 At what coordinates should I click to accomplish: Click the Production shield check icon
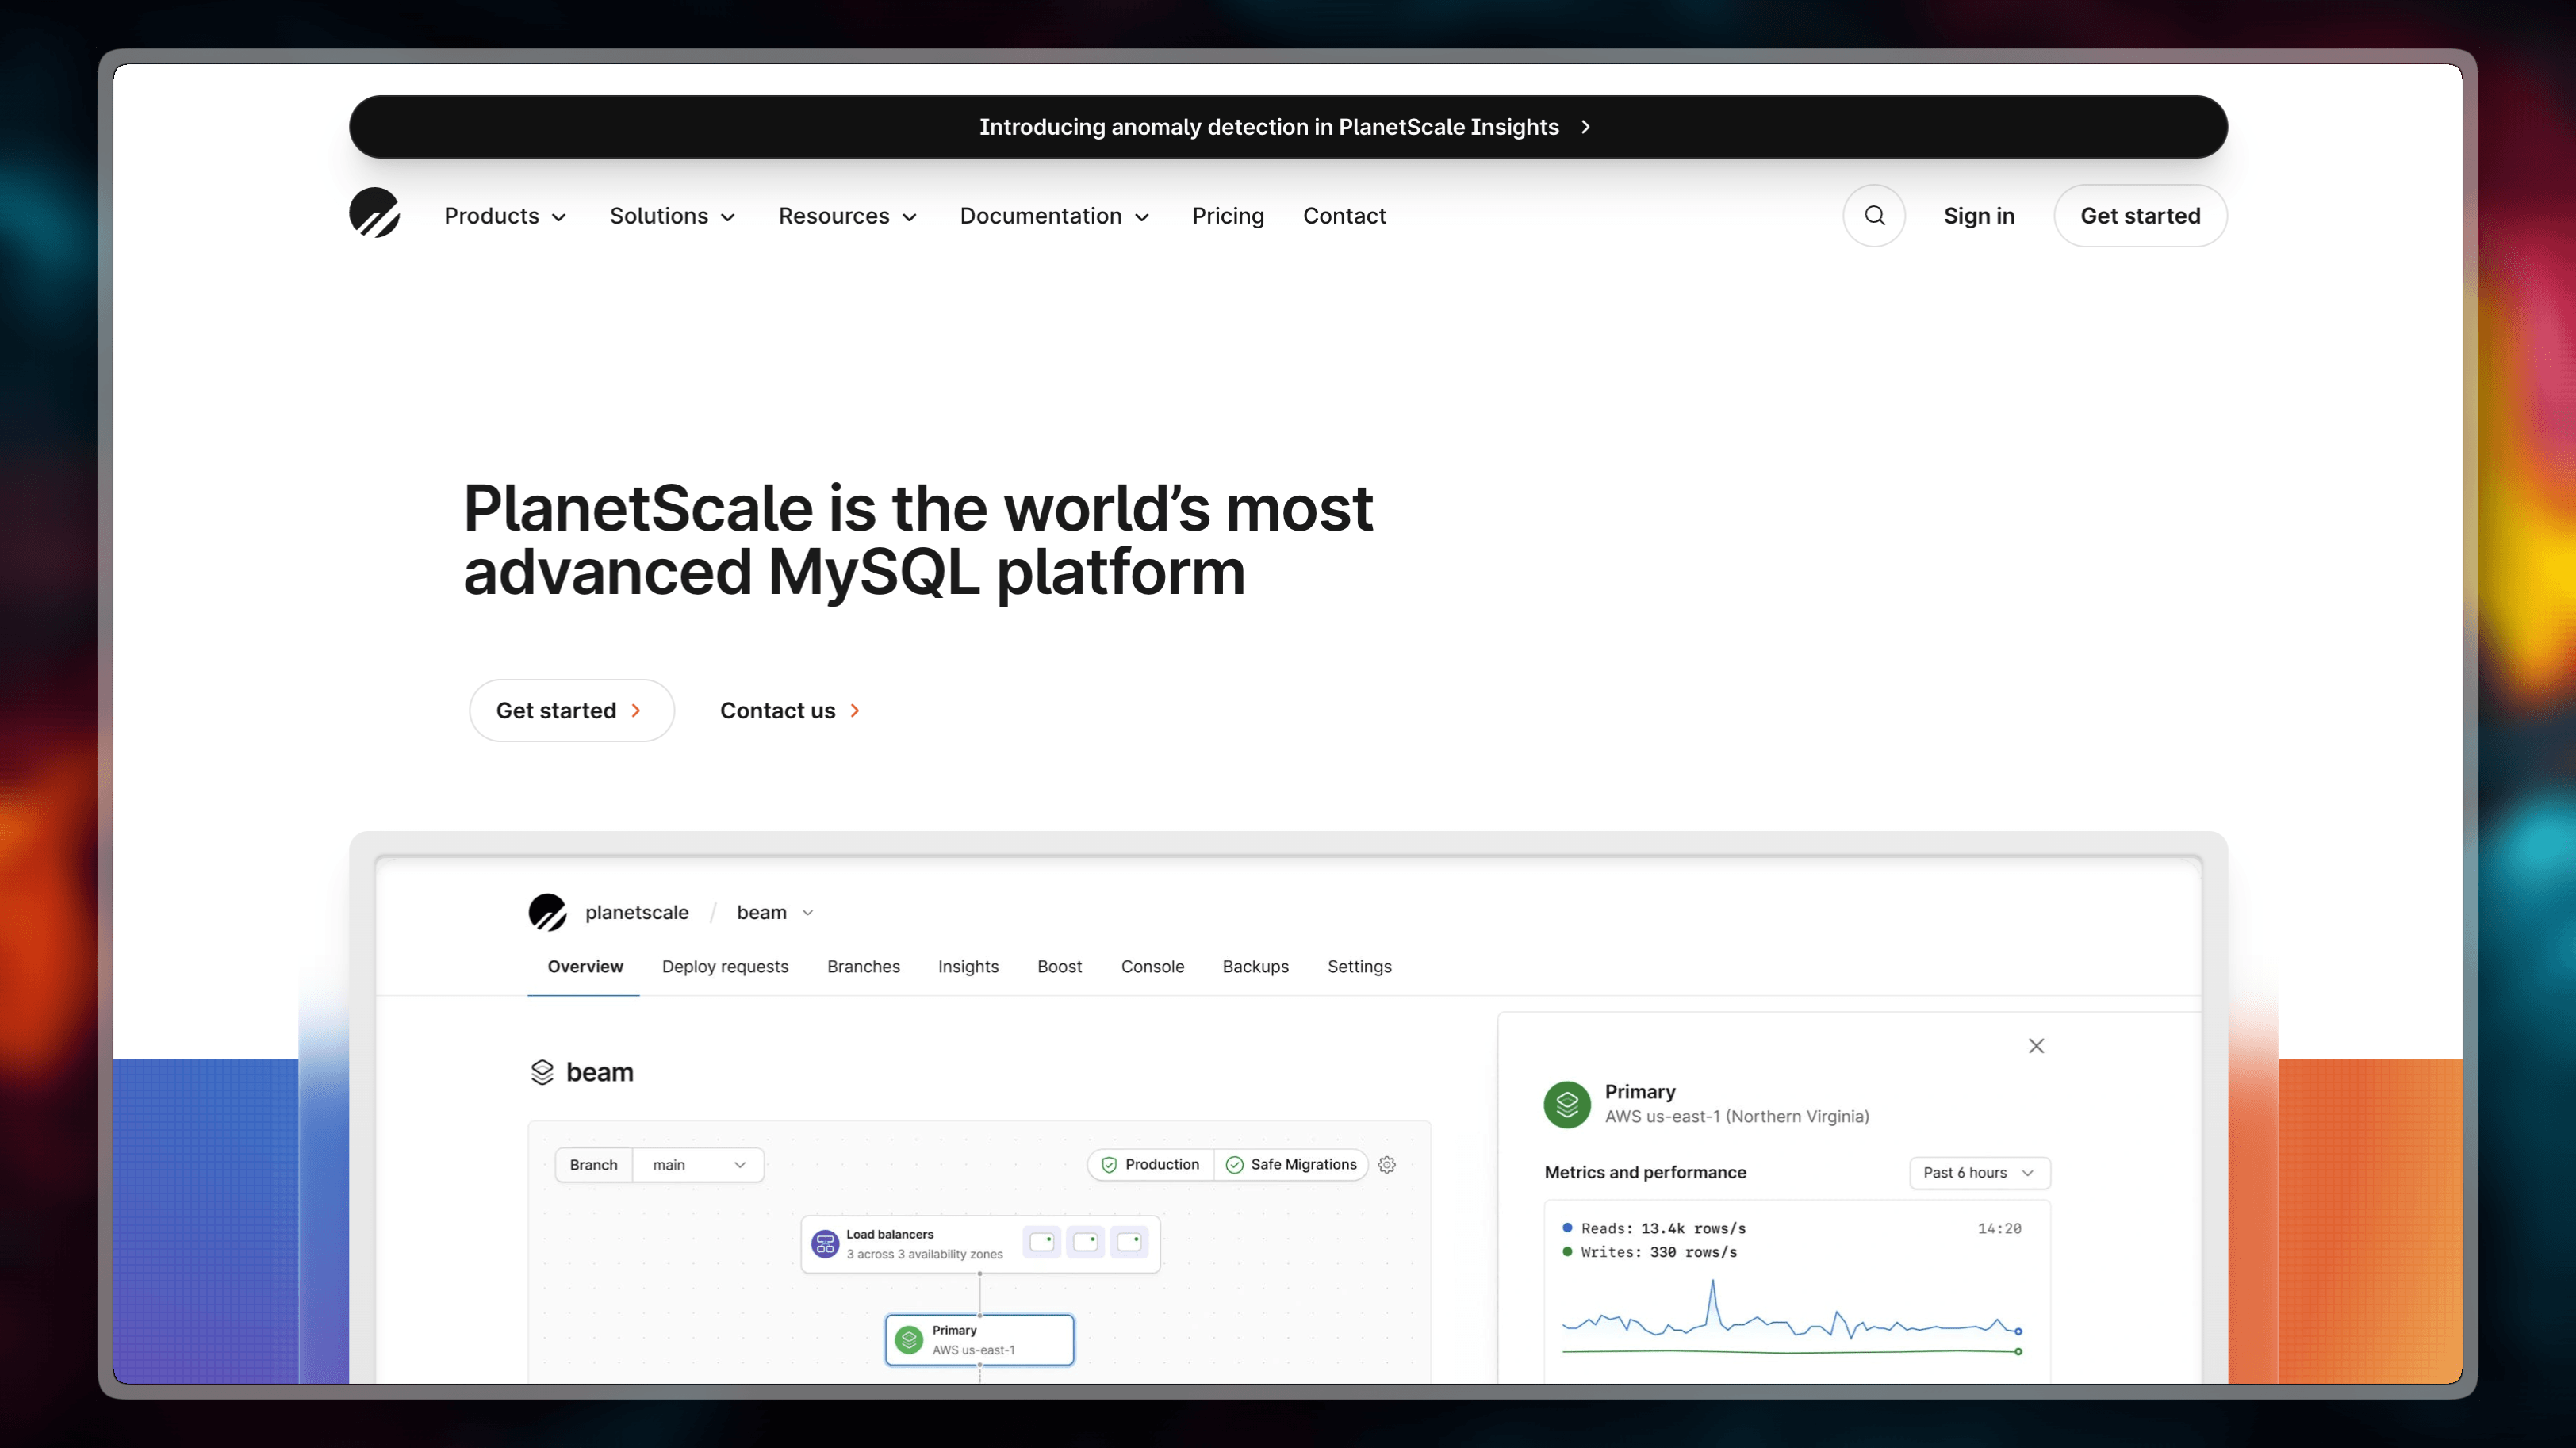click(x=1109, y=1164)
